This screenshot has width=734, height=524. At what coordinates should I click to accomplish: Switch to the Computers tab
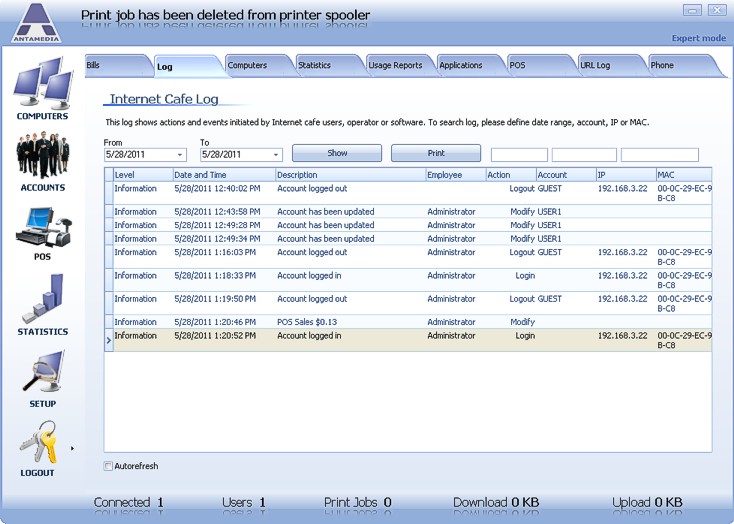click(x=260, y=66)
